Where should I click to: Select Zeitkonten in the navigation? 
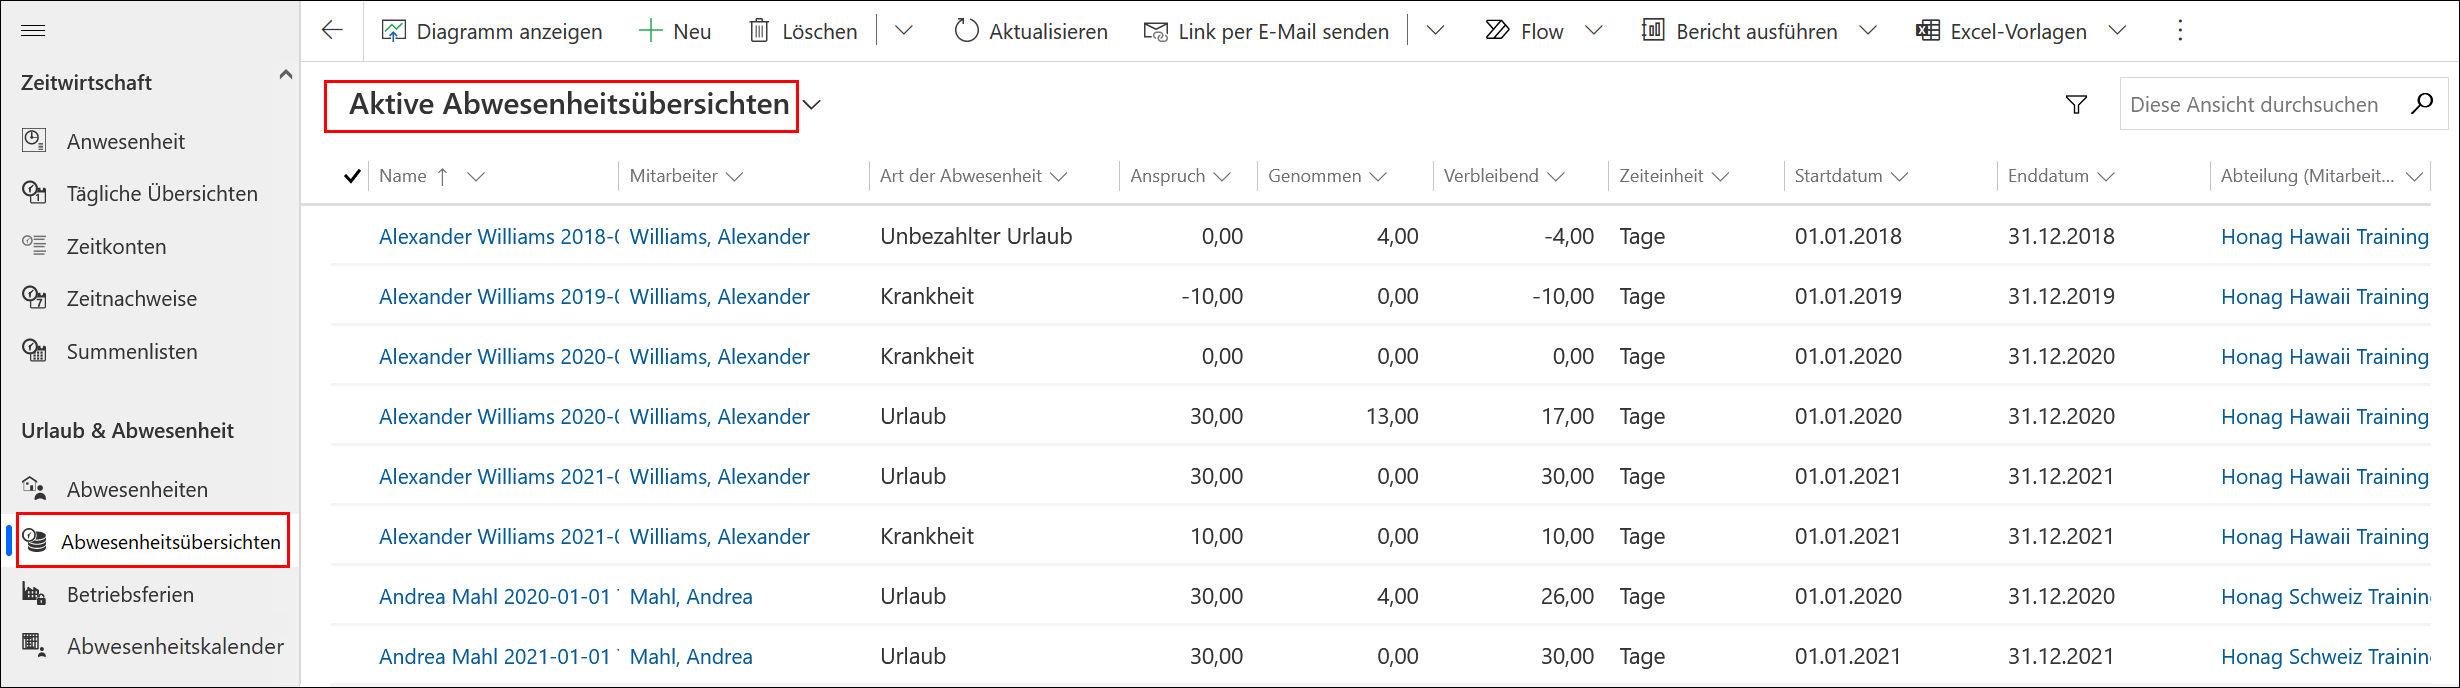click(116, 247)
